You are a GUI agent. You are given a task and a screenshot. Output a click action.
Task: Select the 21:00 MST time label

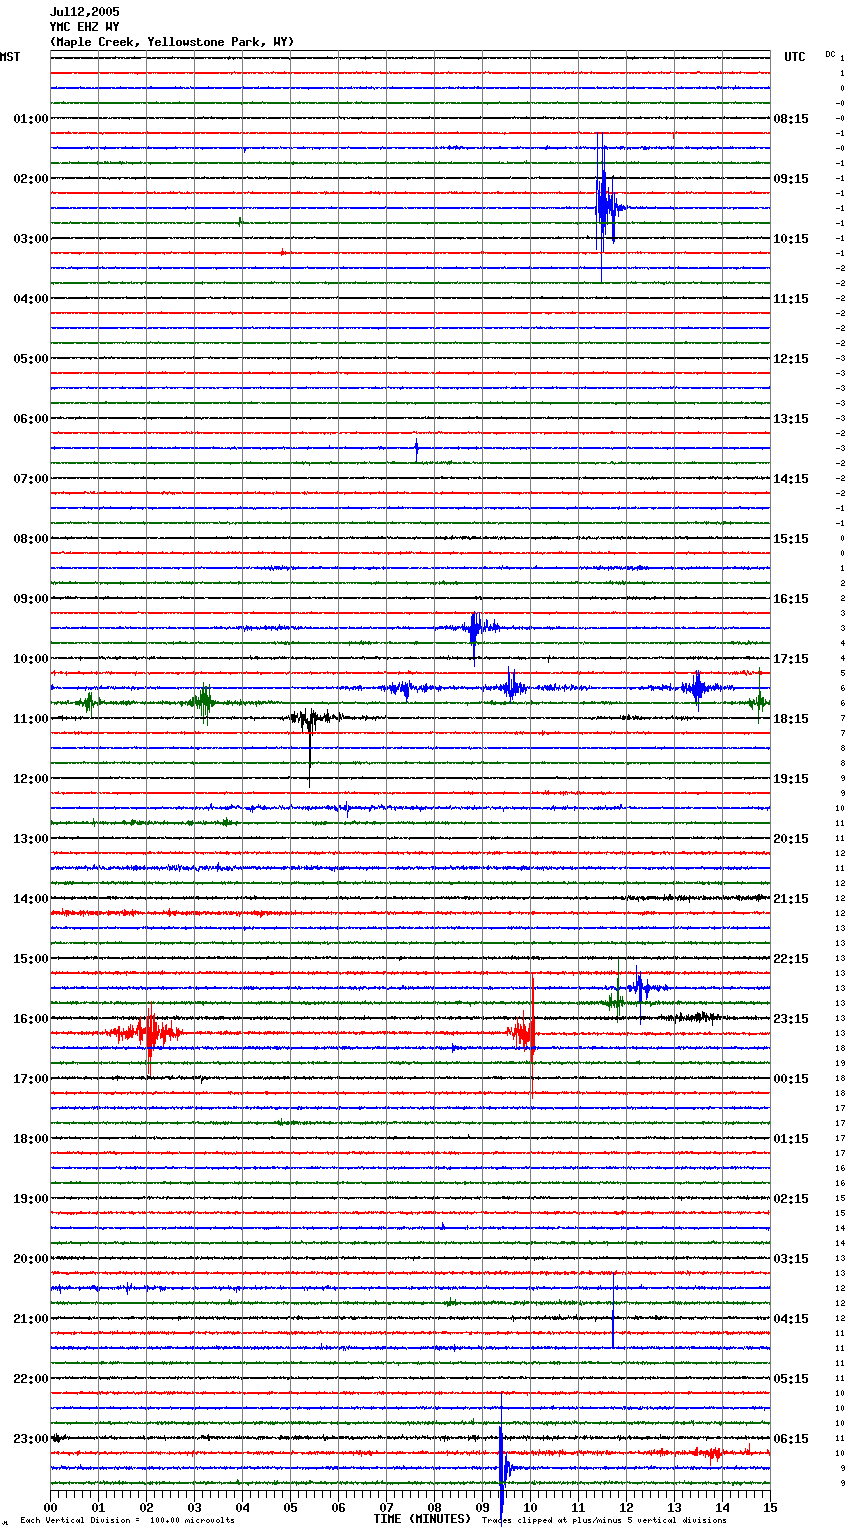pyautogui.click(x=30, y=1319)
